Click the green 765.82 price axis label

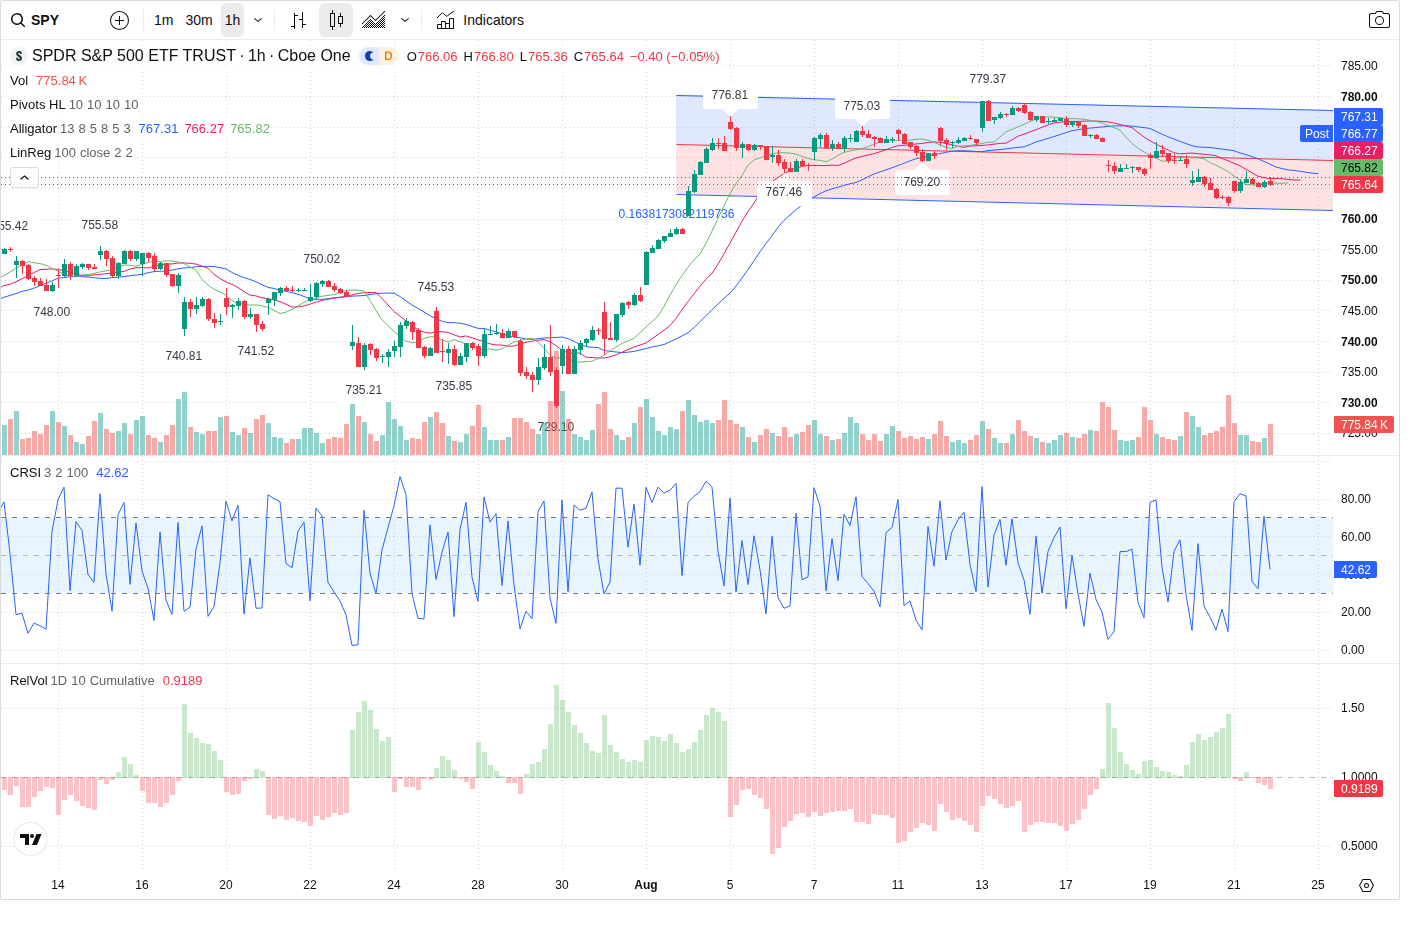click(1358, 168)
